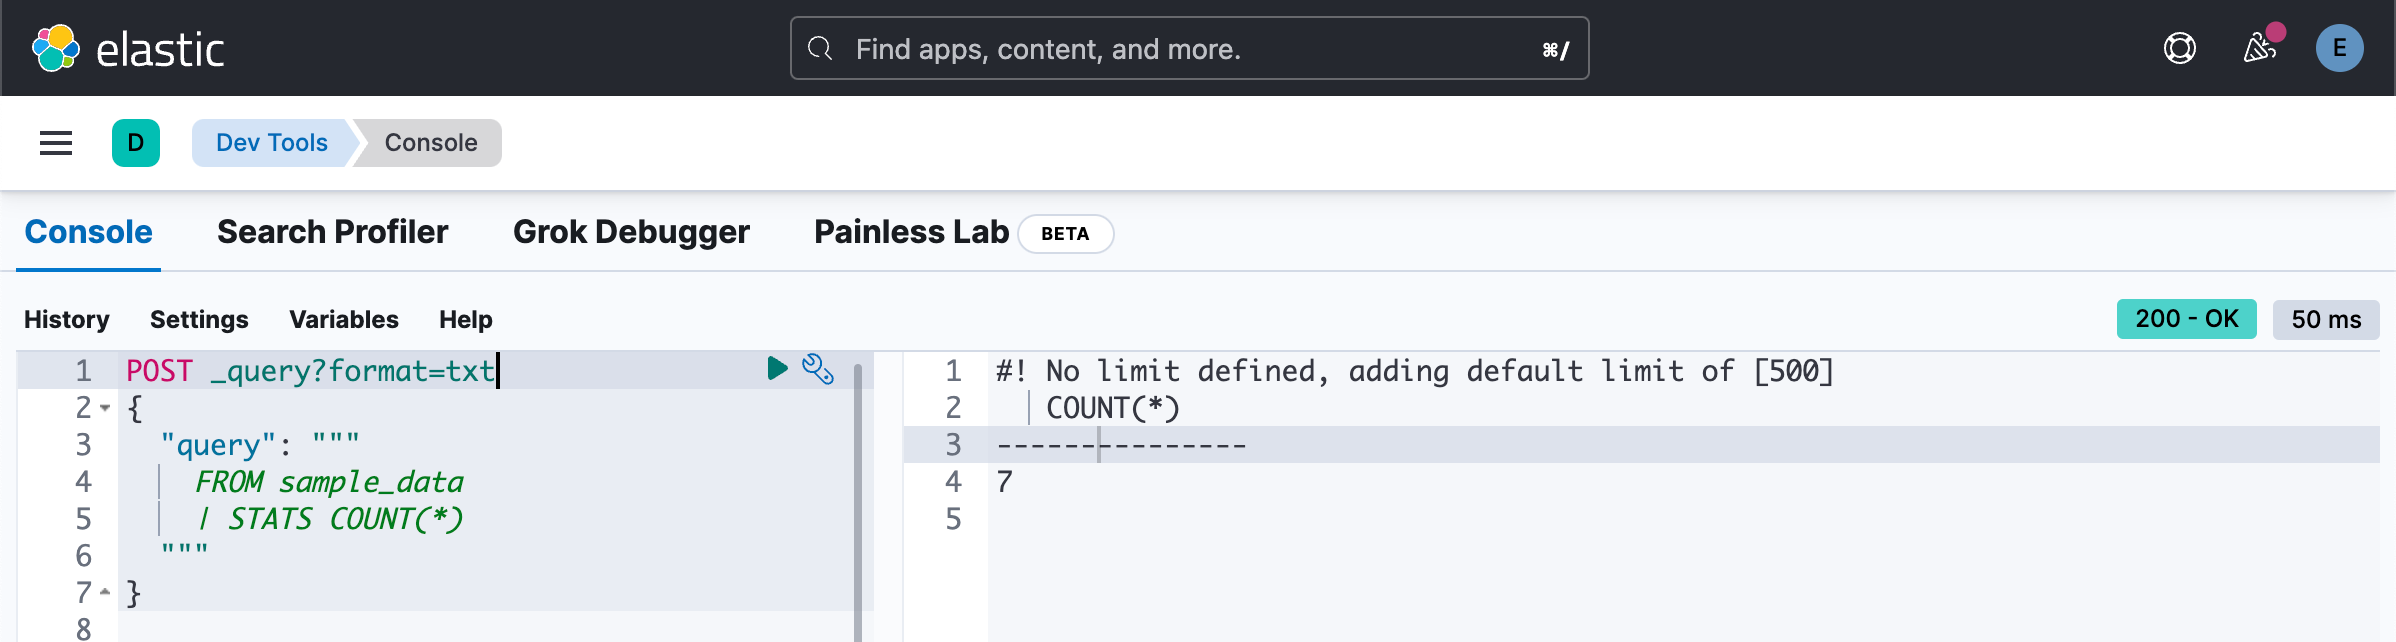Click the Dev Tools breadcrumb link
The image size is (2396, 642).
tap(272, 143)
